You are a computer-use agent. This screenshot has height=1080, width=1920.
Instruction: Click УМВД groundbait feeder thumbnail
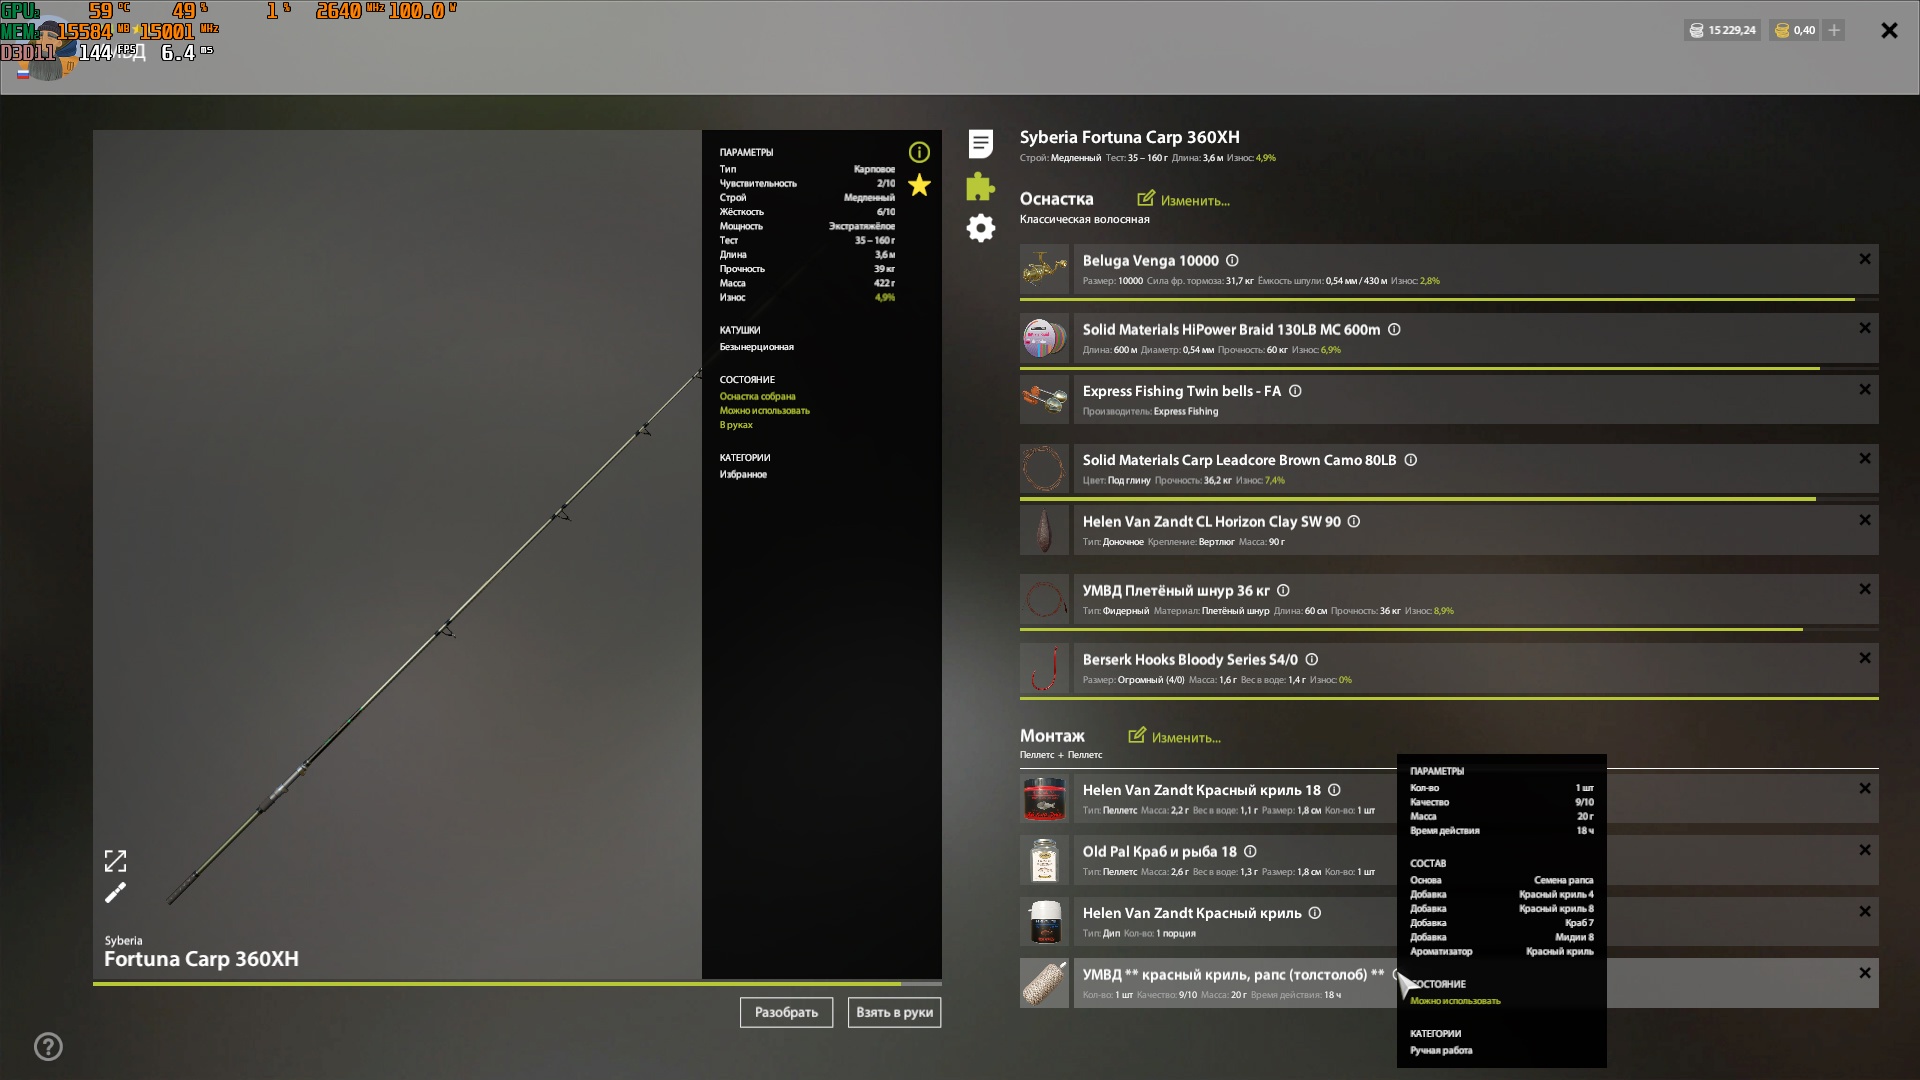click(1044, 983)
